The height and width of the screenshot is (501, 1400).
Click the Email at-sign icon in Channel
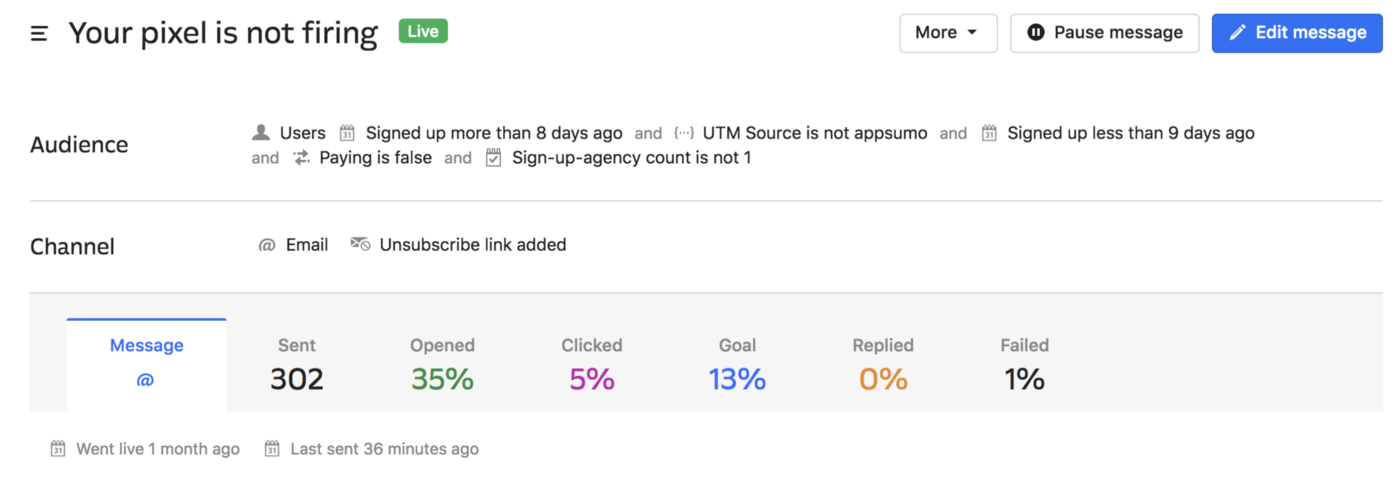267,245
